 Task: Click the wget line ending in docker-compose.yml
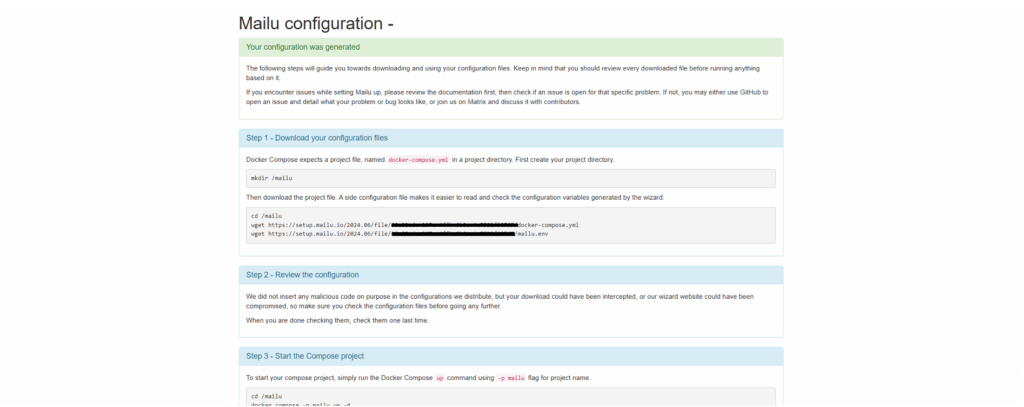(x=415, y=225)
